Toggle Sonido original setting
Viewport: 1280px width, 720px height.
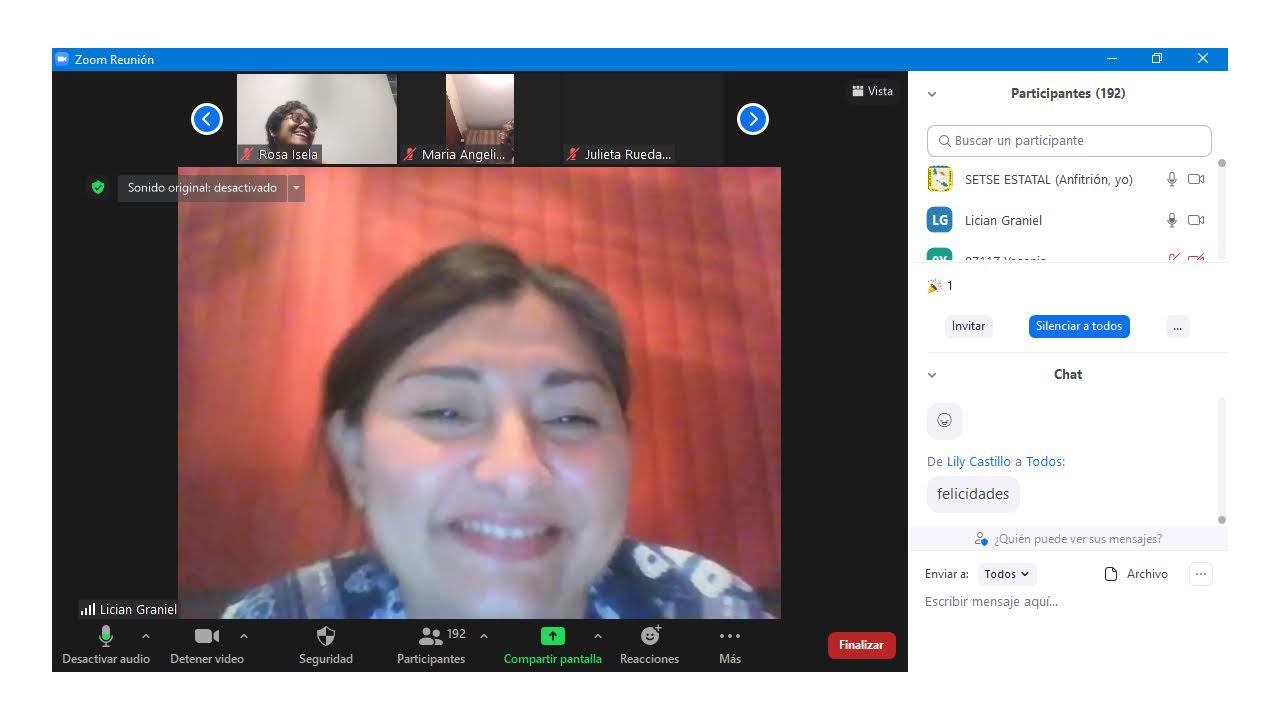[202, 188]
